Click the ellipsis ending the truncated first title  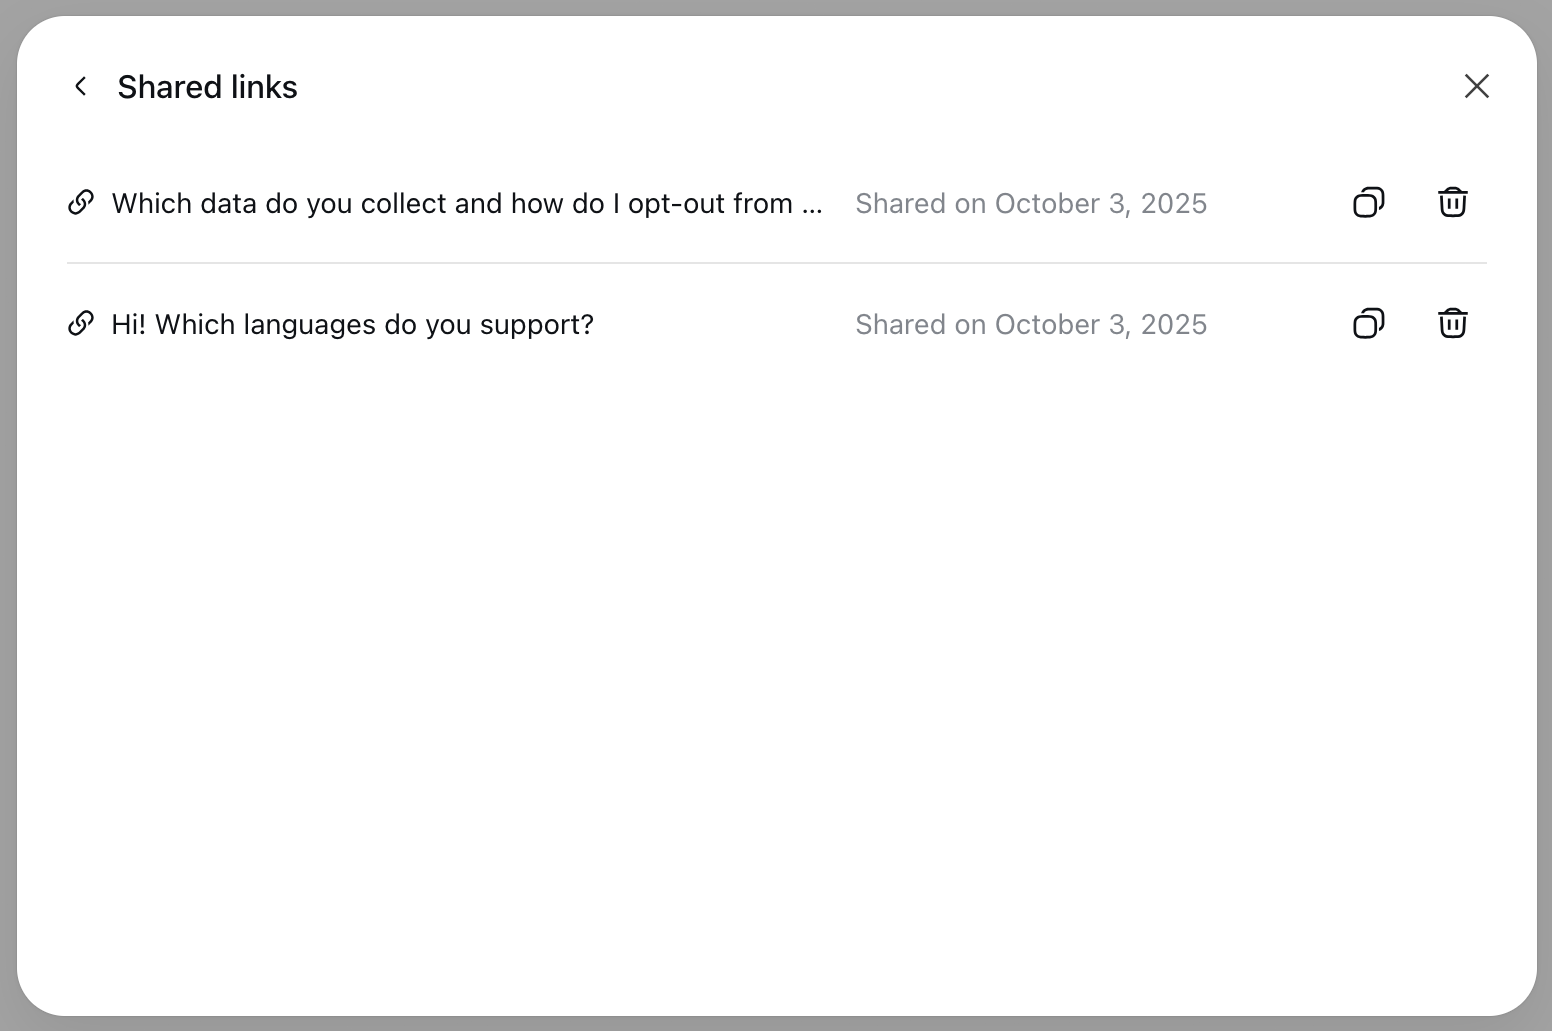point(812,206)
